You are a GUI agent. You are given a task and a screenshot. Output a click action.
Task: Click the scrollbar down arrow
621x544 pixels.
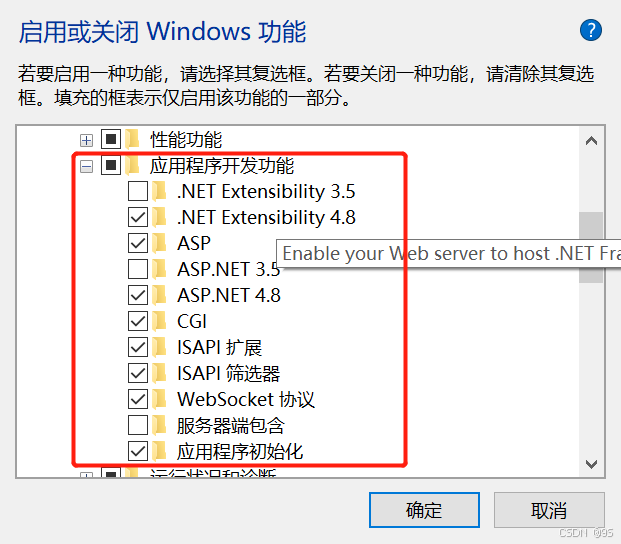pos(590,463)
